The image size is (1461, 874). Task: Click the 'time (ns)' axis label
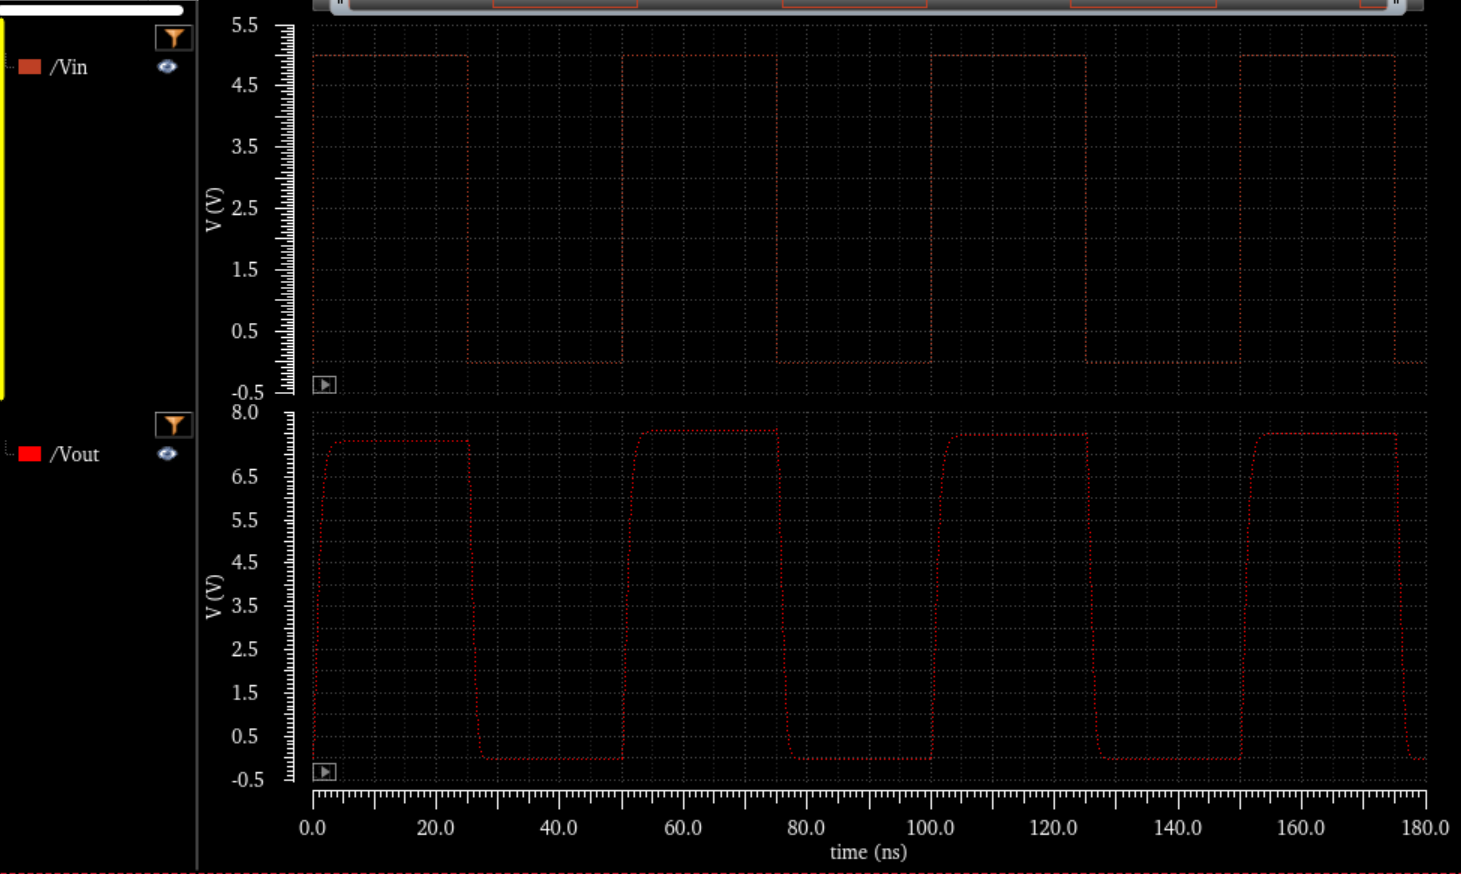(868, 852)
